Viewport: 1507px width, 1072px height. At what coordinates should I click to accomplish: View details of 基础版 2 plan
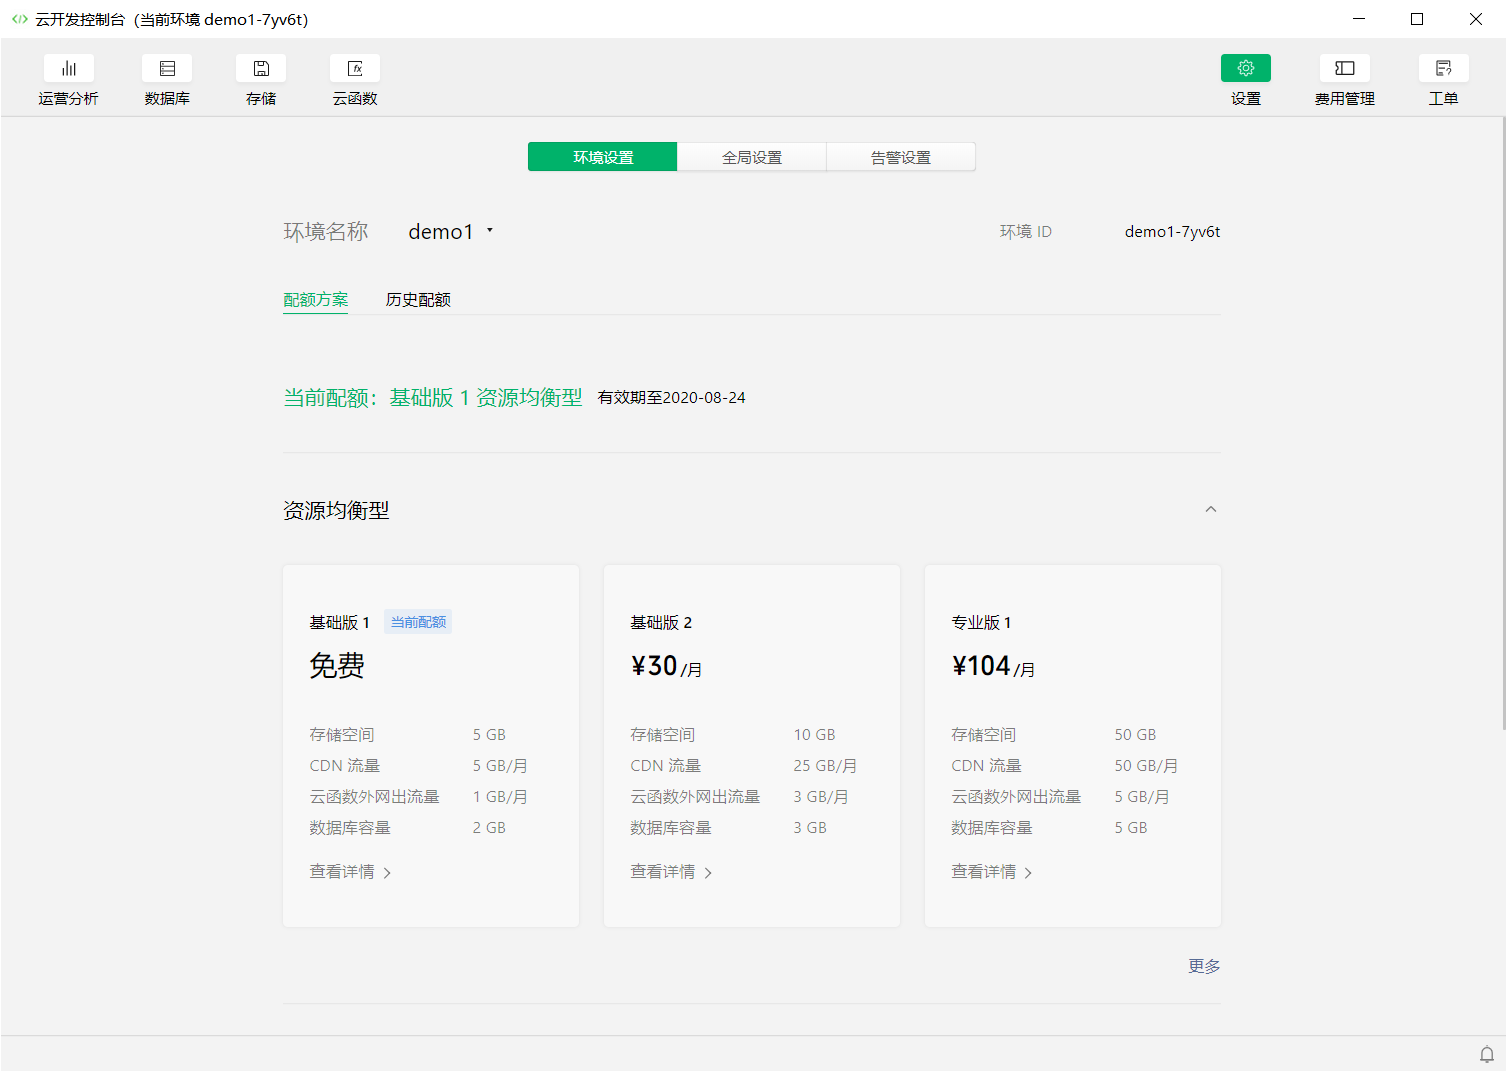671,872
